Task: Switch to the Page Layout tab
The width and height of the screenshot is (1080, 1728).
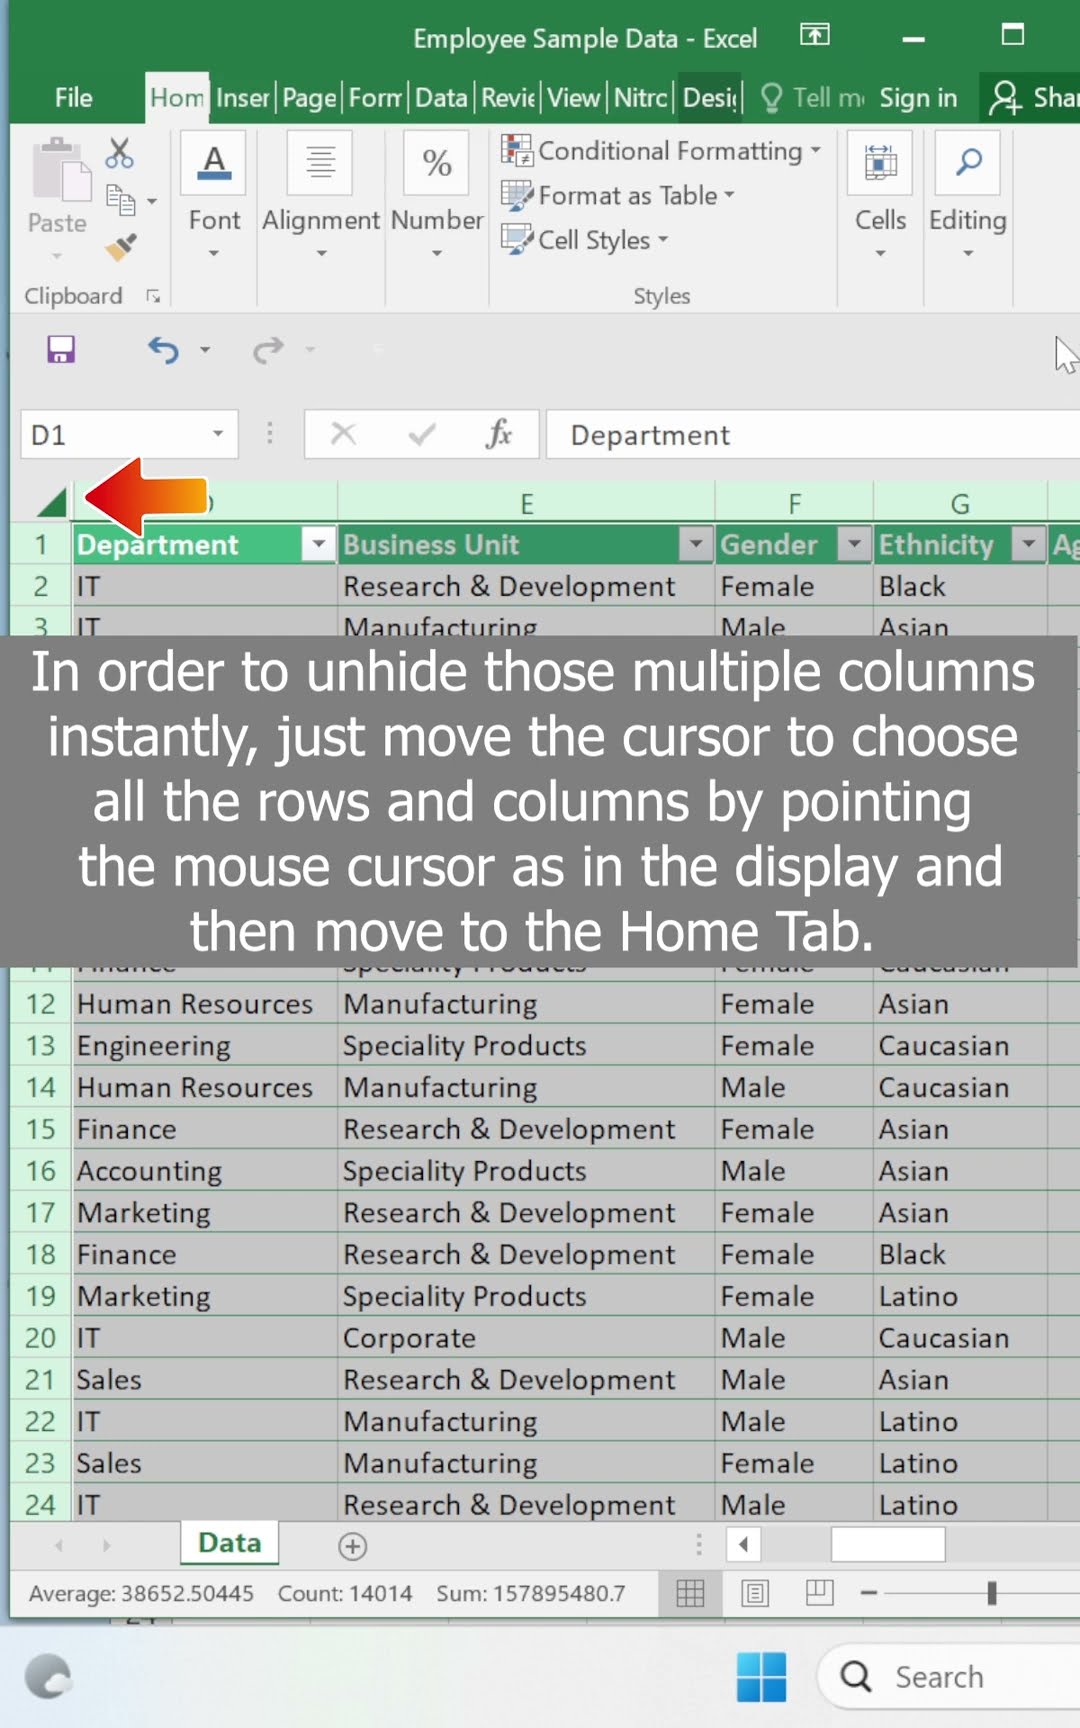Action: tap(309, 97)
